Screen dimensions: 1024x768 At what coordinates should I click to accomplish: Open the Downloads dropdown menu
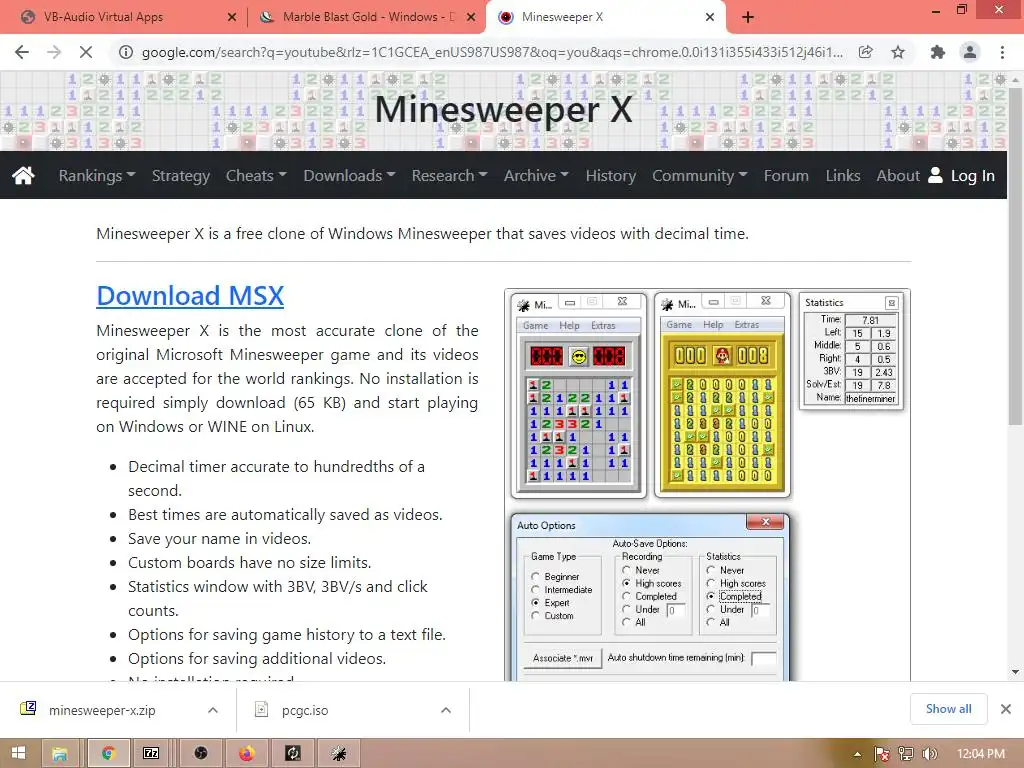(349, 176)
